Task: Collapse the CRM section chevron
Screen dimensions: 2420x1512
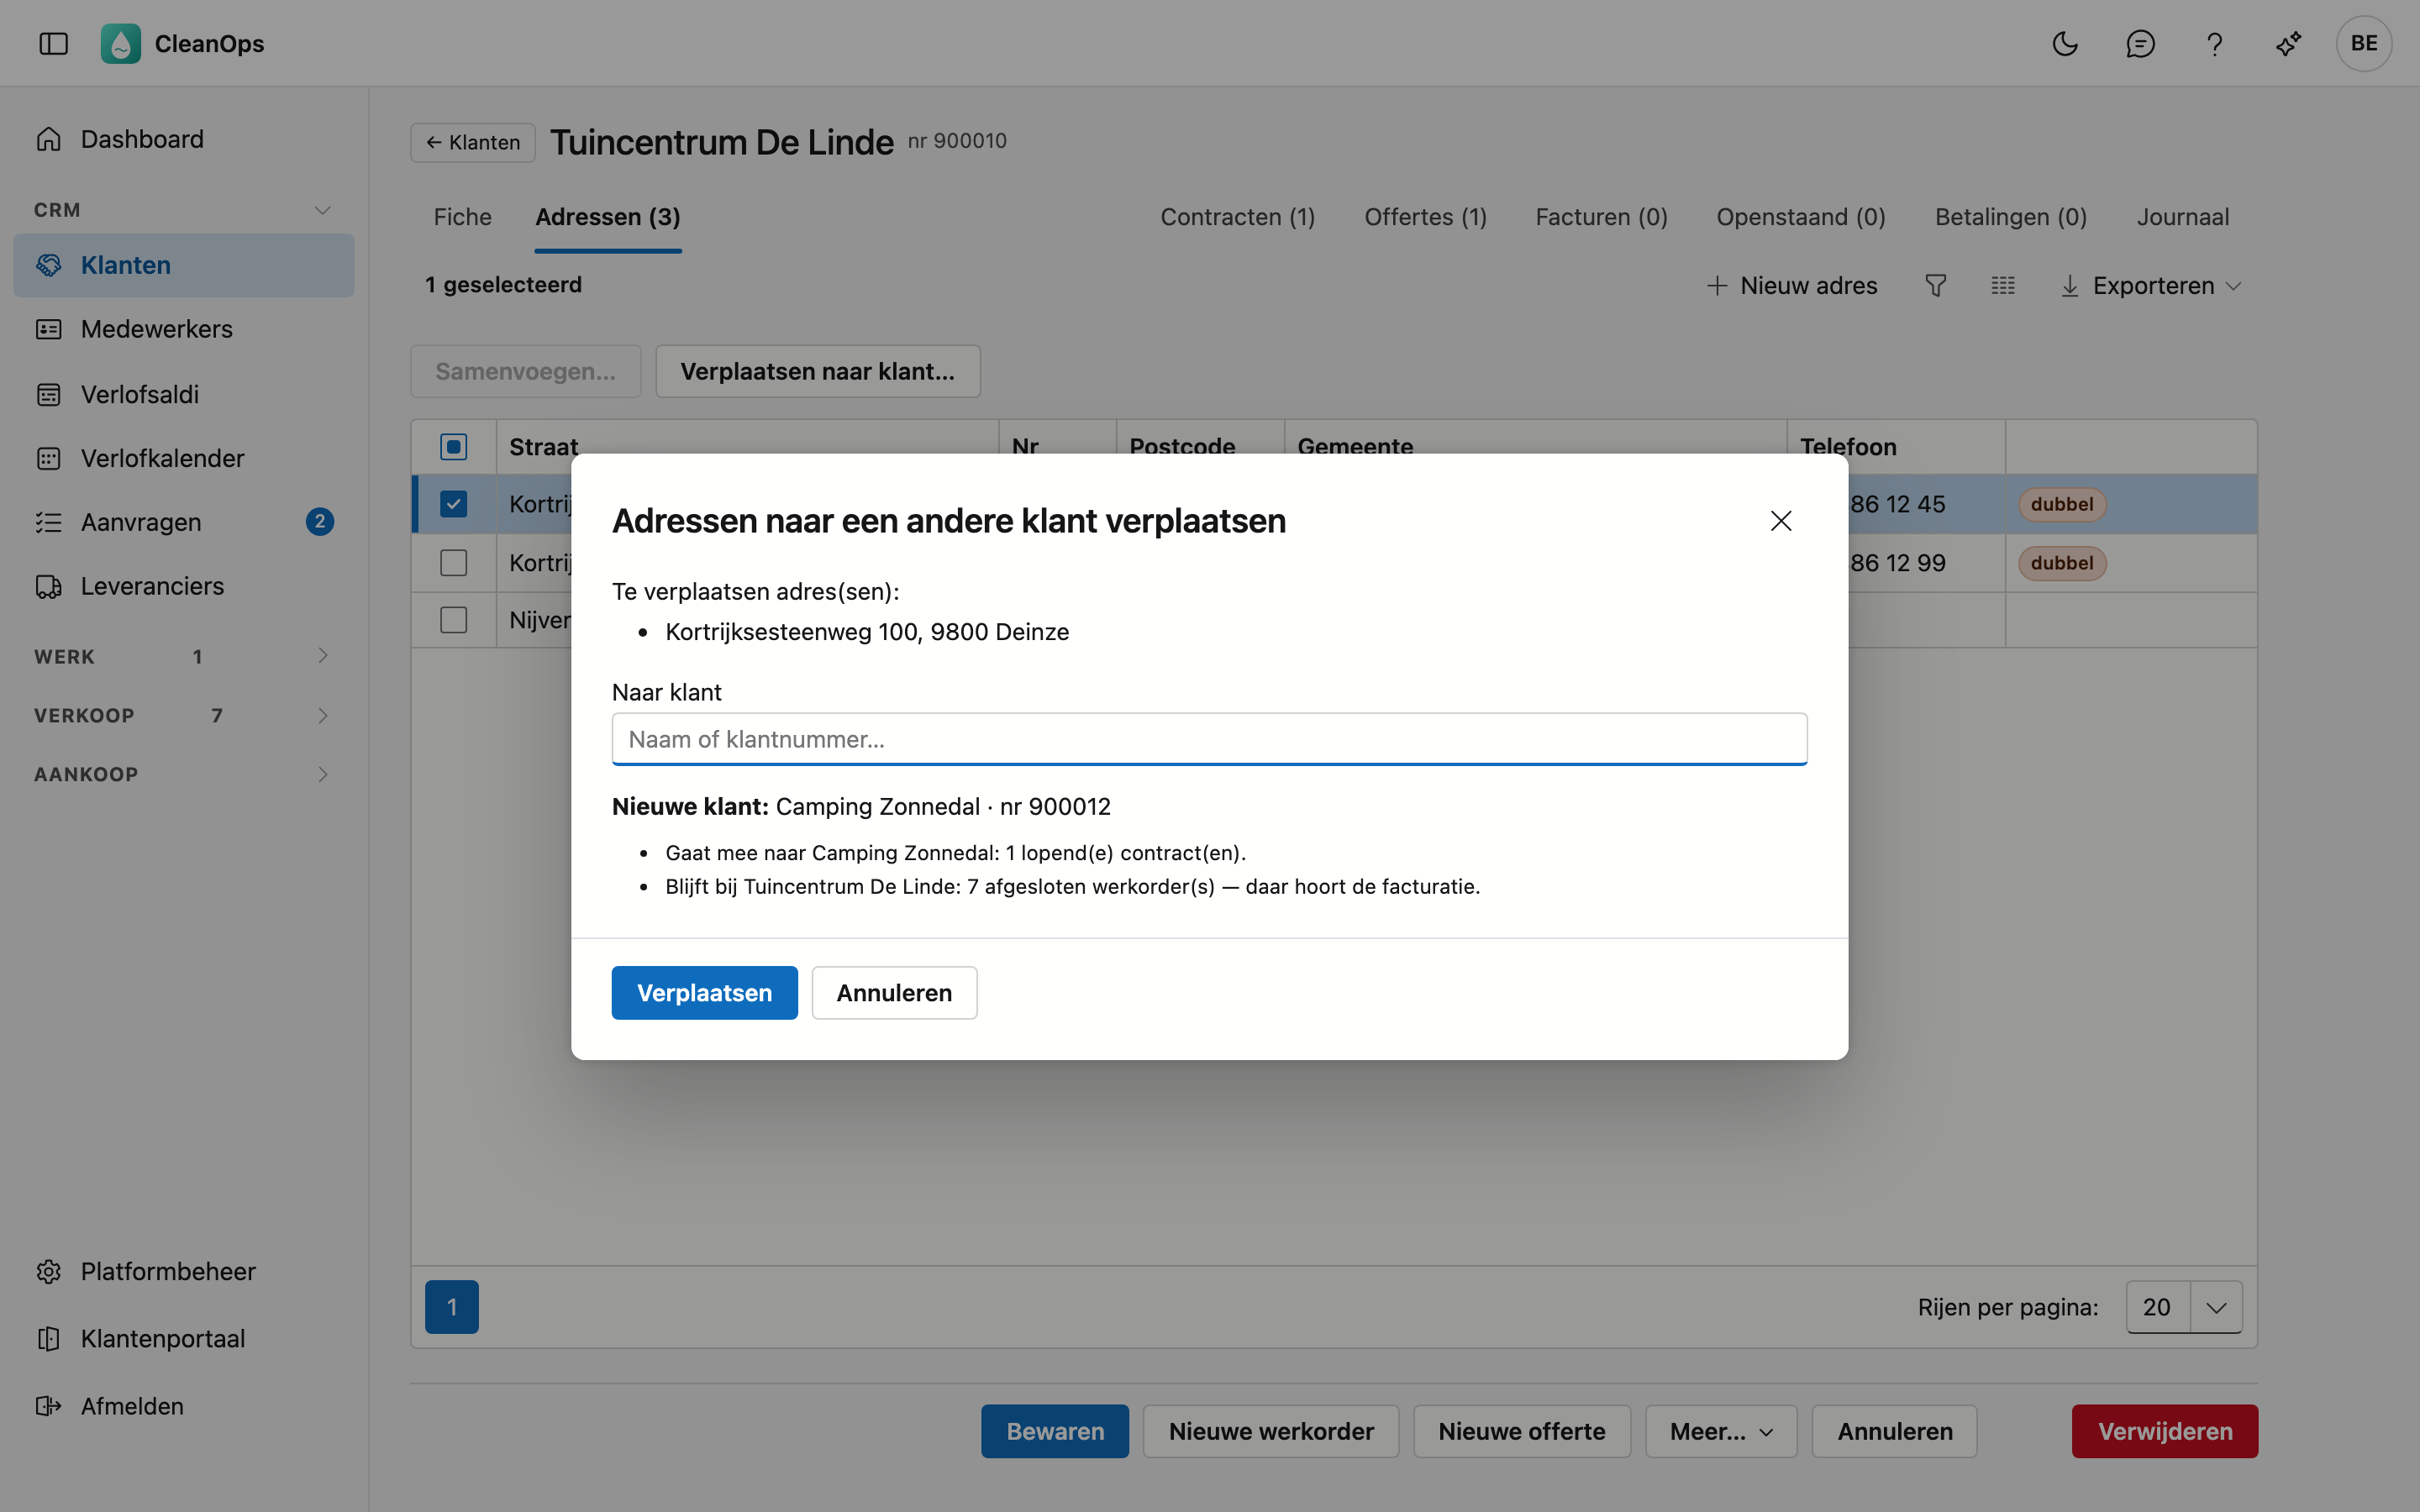Action: pos(322,210)
